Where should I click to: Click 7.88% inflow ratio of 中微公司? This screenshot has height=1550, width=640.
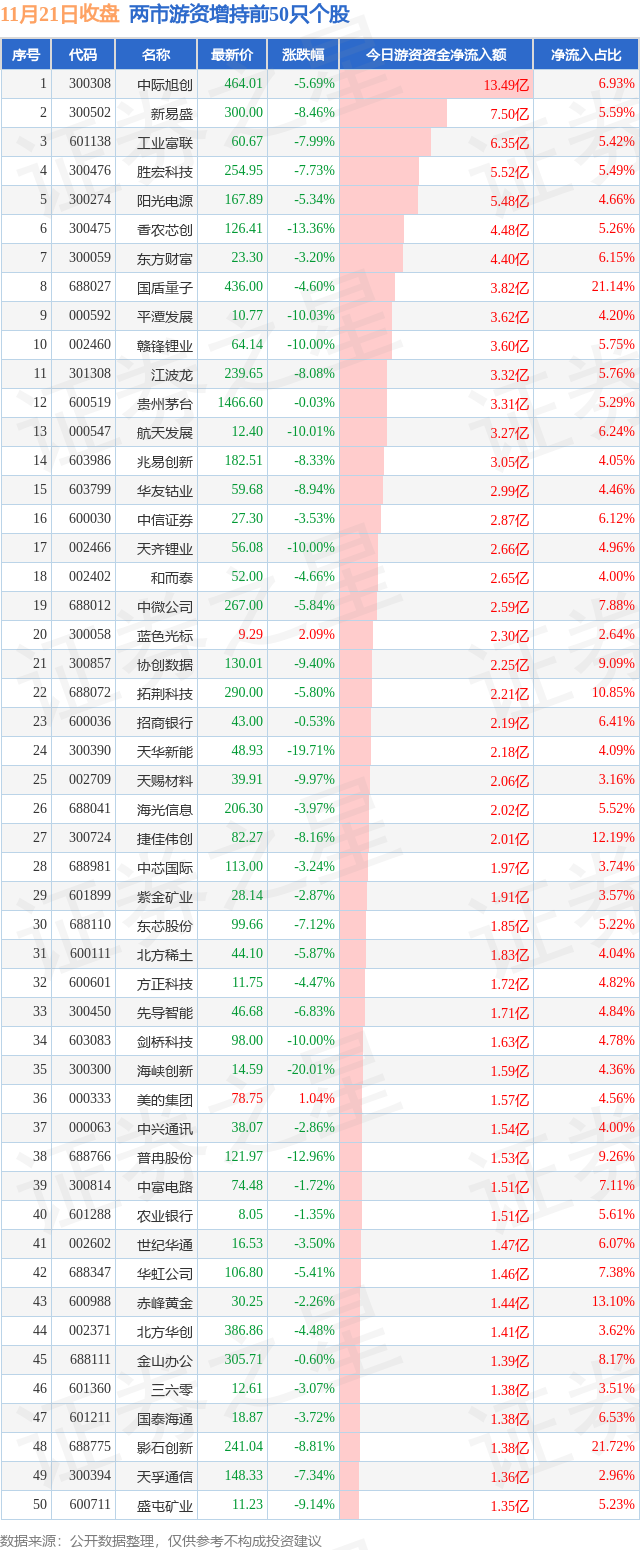[616, 606]
